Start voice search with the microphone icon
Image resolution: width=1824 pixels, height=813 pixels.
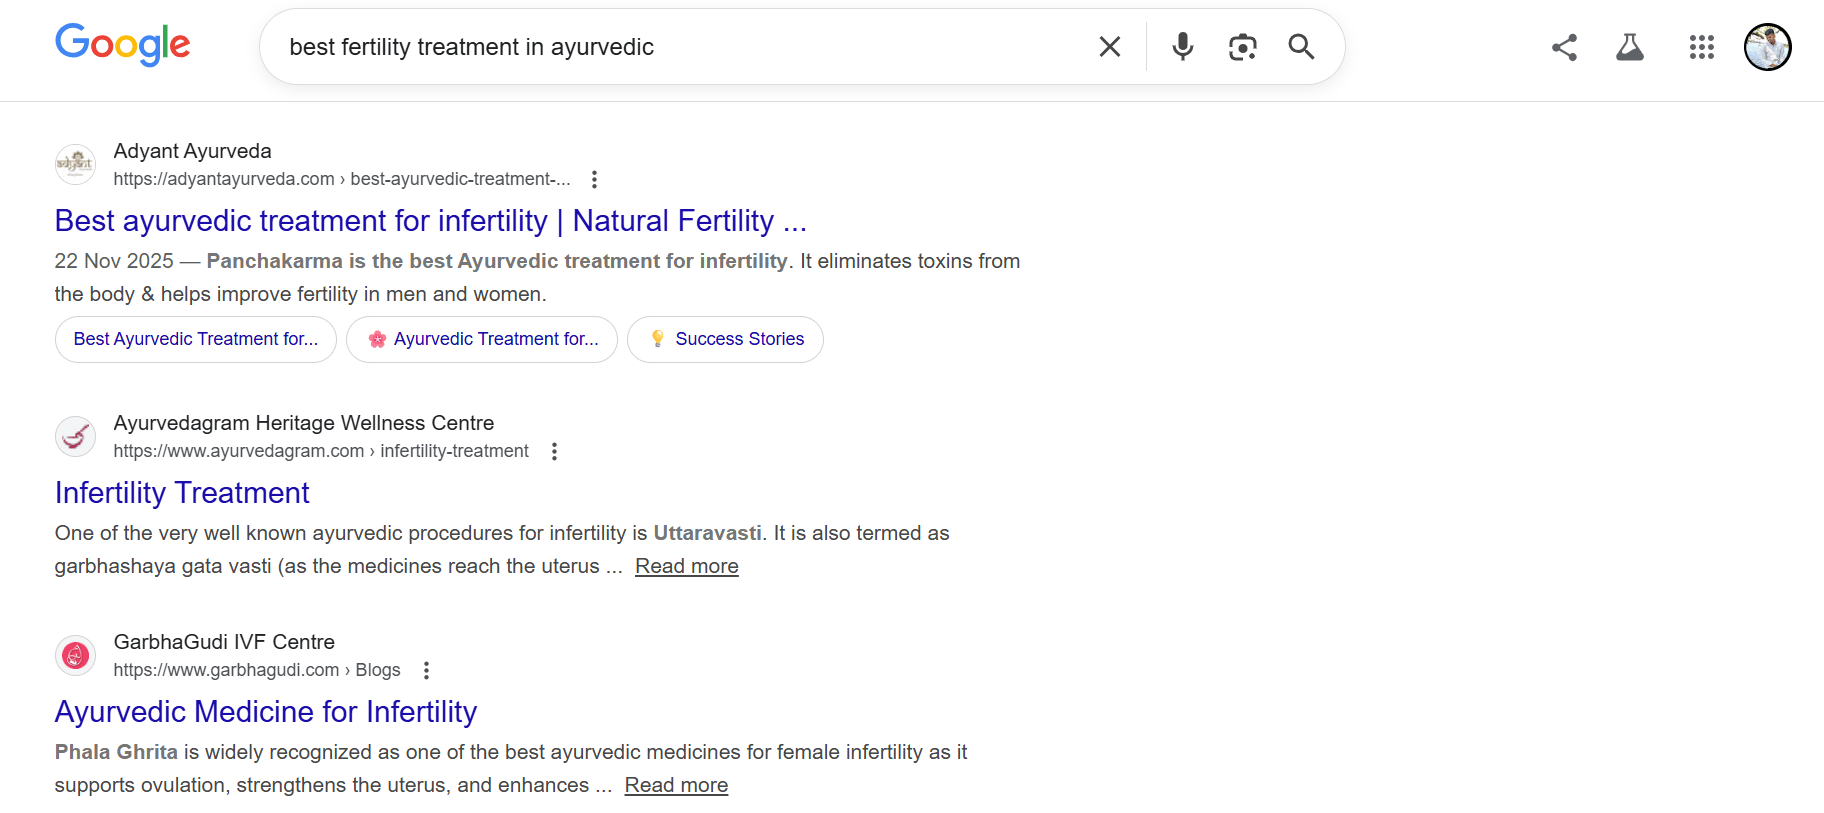click(x=1182, y=46)
